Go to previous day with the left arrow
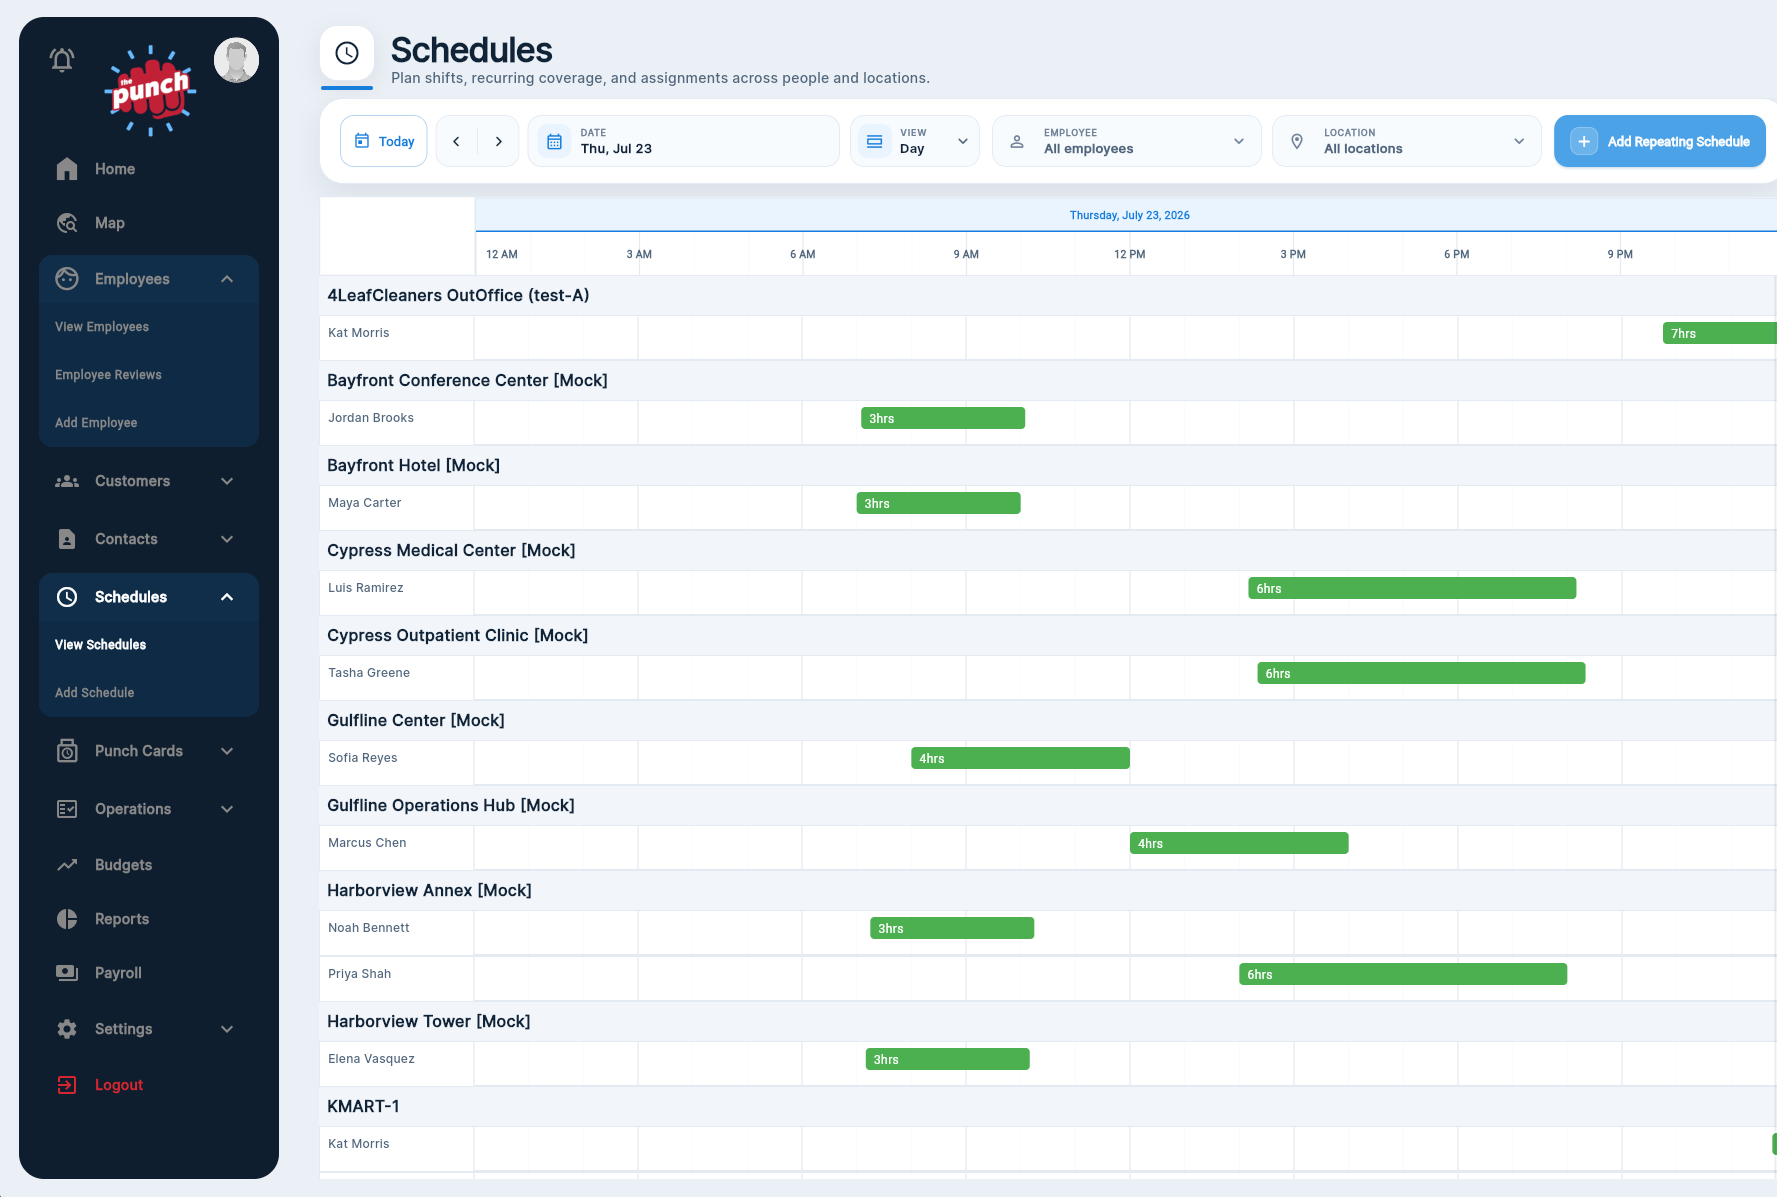This screenshot has width=1777, height=1197. click(457, 141)
